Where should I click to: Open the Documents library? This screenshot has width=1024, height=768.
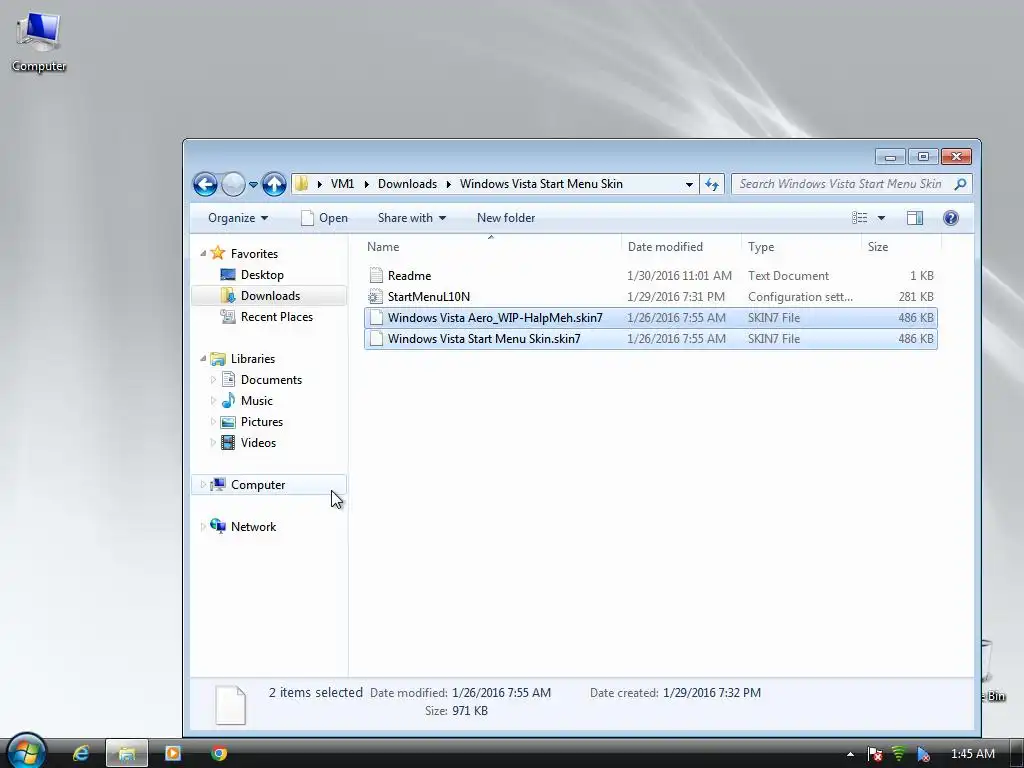click(x=271, y=380)
